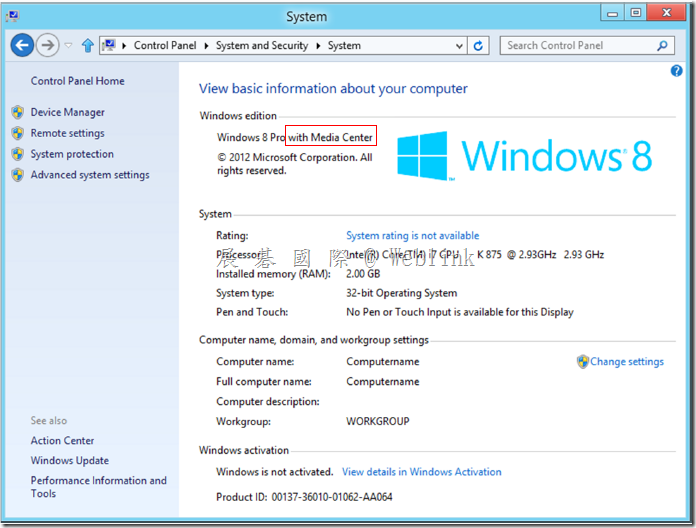Screen dimensions: 696x528
Task: Expand the arrow before Control Panel breadcrumb
Action: [x=124, y=46]
